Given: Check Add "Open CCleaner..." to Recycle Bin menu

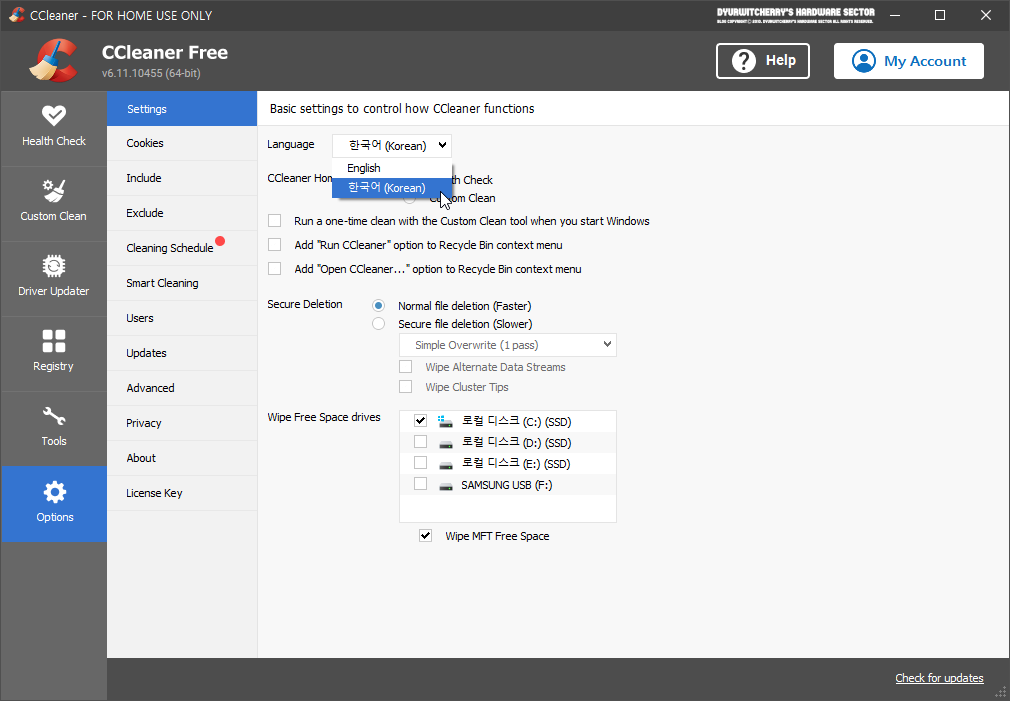Looking at the screenshot, I should tap(274, 269).
